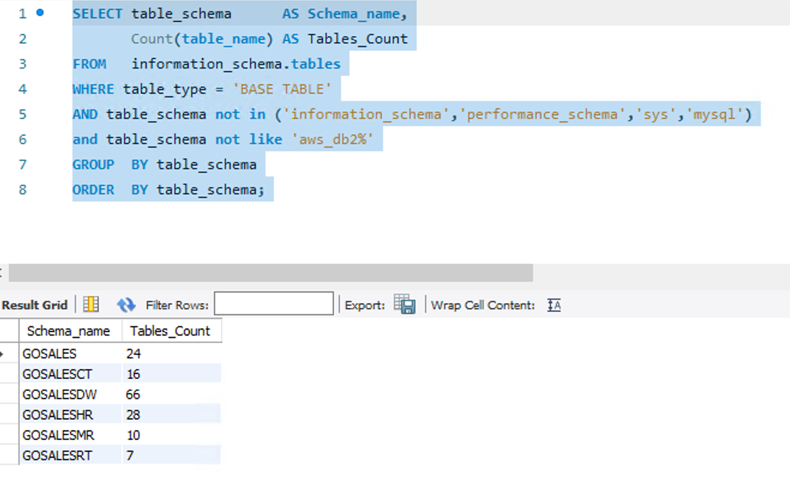
Task: Click the tables count cell showing 66
Action: coord(170,394)
